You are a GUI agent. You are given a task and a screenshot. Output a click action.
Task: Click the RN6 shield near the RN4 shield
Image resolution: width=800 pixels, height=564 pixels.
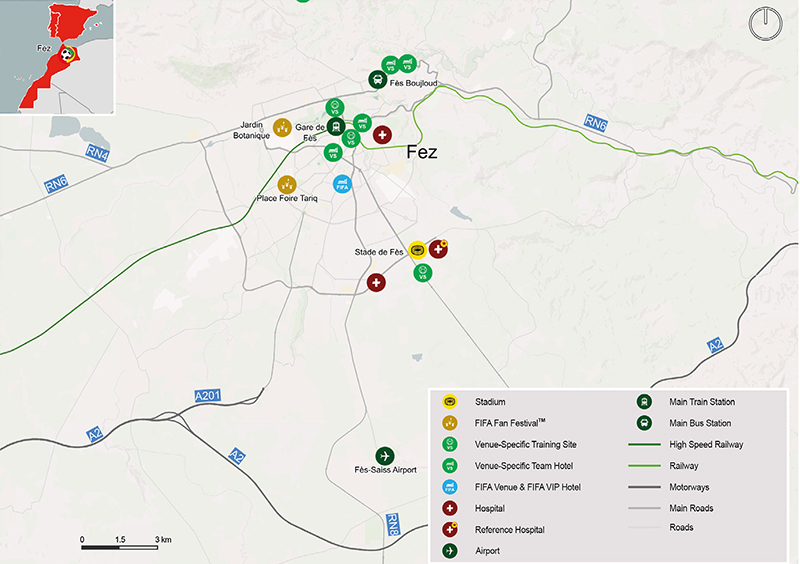pyautogui.click(x=56, y=184)
